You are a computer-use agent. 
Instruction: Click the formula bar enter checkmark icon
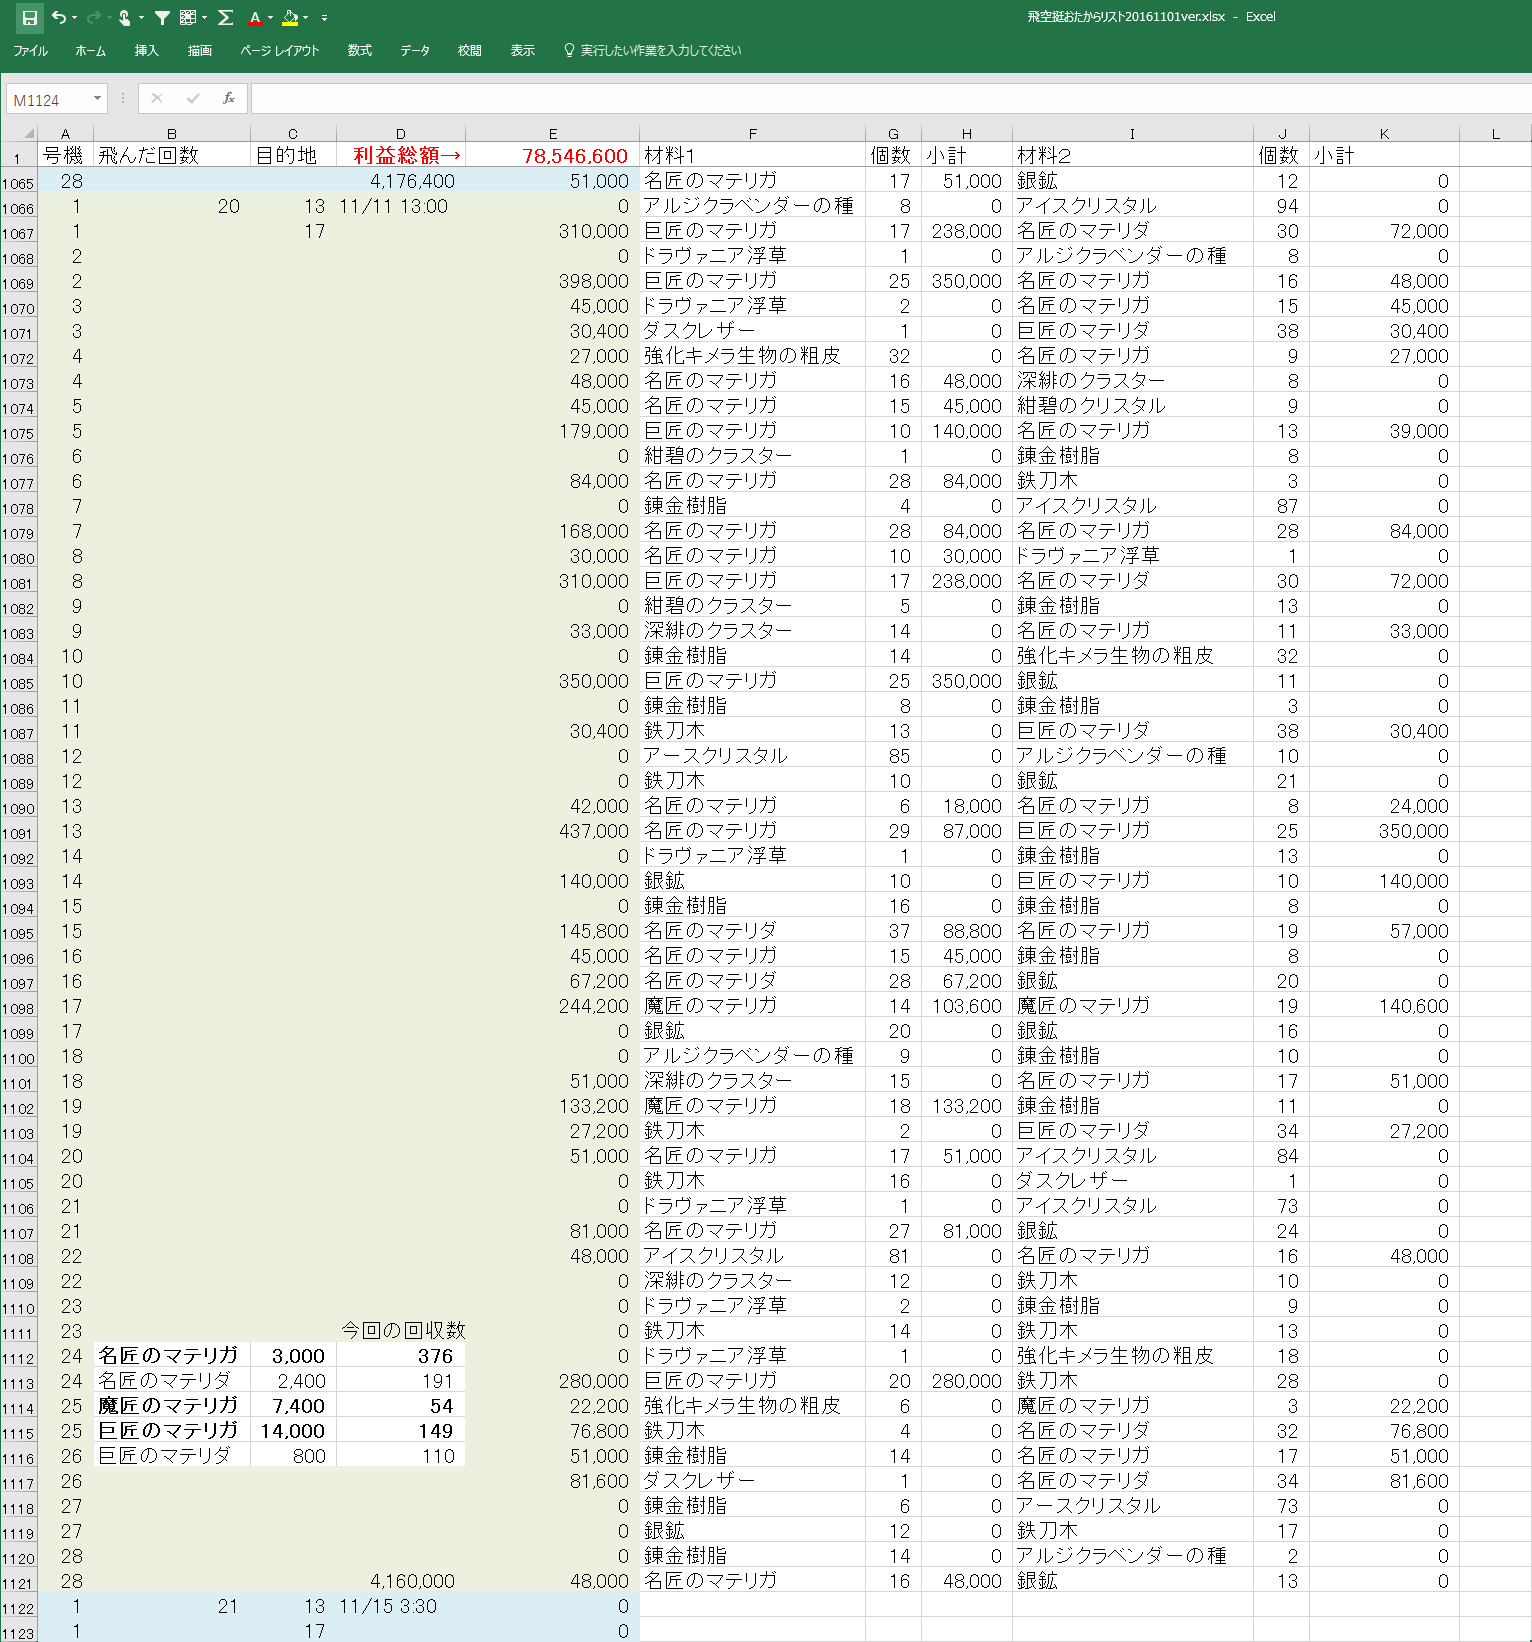tap(193, 98)
